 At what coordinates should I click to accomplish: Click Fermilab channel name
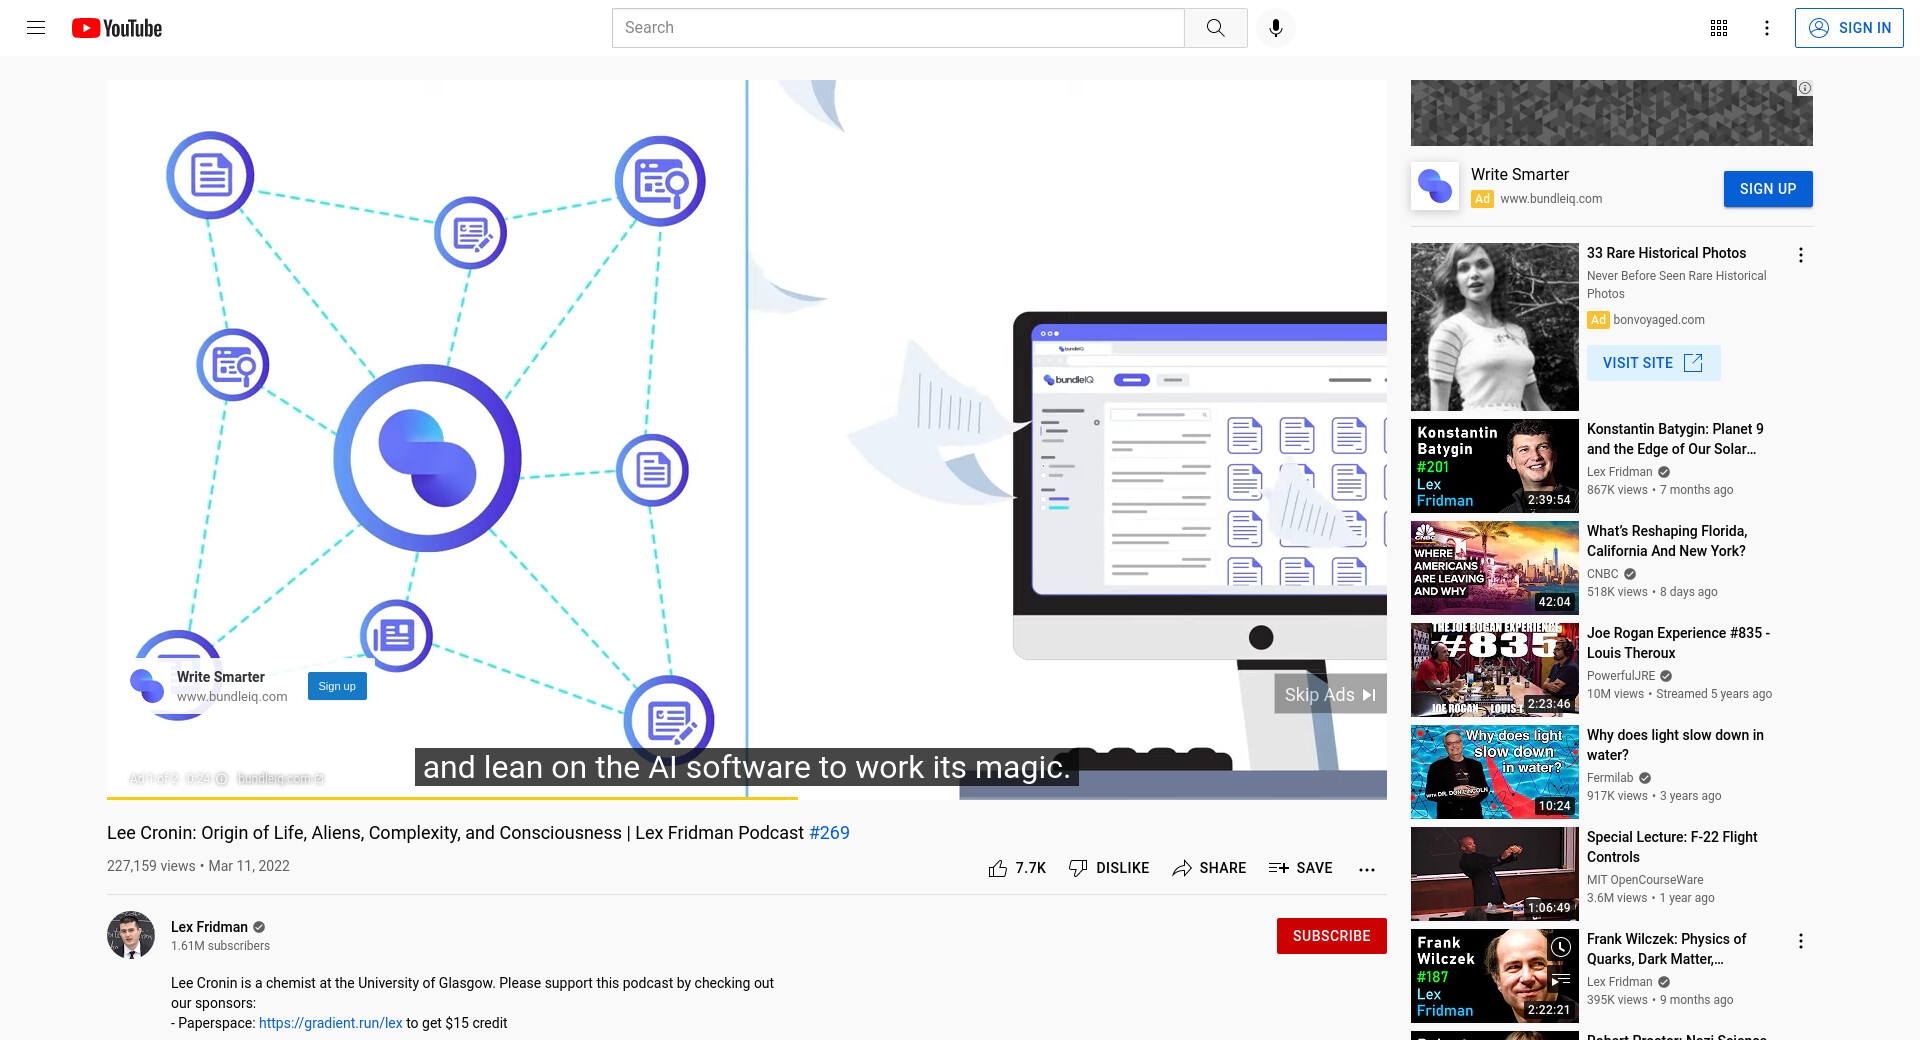pos(1610,778)
